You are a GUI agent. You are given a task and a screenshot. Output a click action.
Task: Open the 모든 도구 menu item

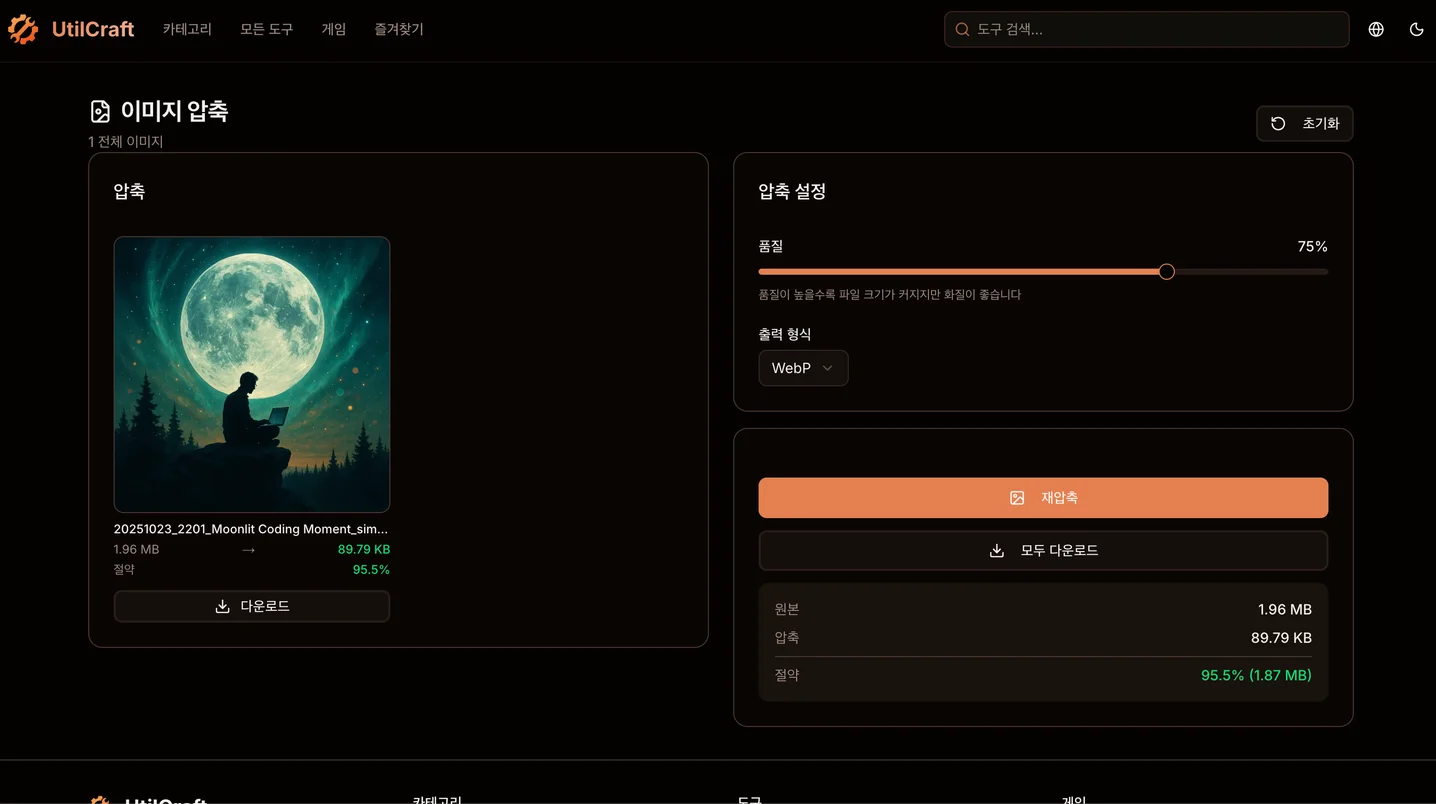pos(266,30)
